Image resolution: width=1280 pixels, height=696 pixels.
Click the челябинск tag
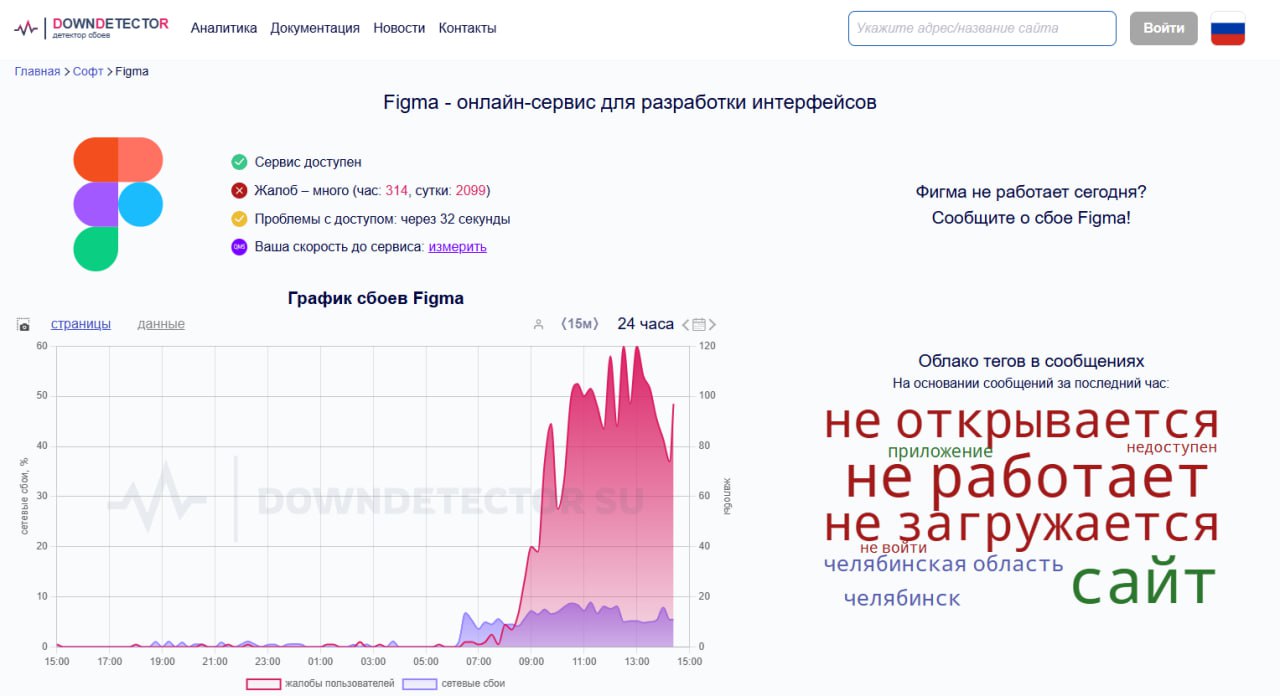[x=902, y=599]
